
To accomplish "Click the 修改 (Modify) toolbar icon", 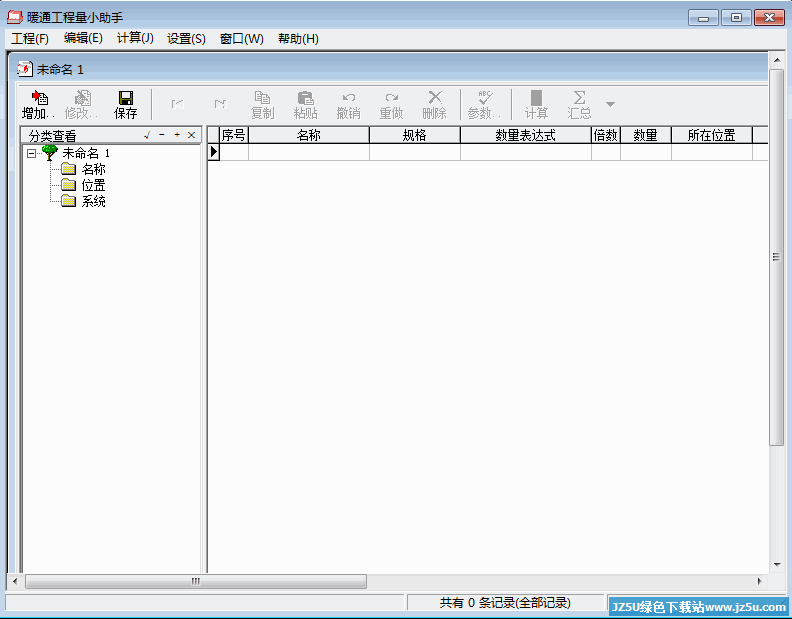I will 81,105.
